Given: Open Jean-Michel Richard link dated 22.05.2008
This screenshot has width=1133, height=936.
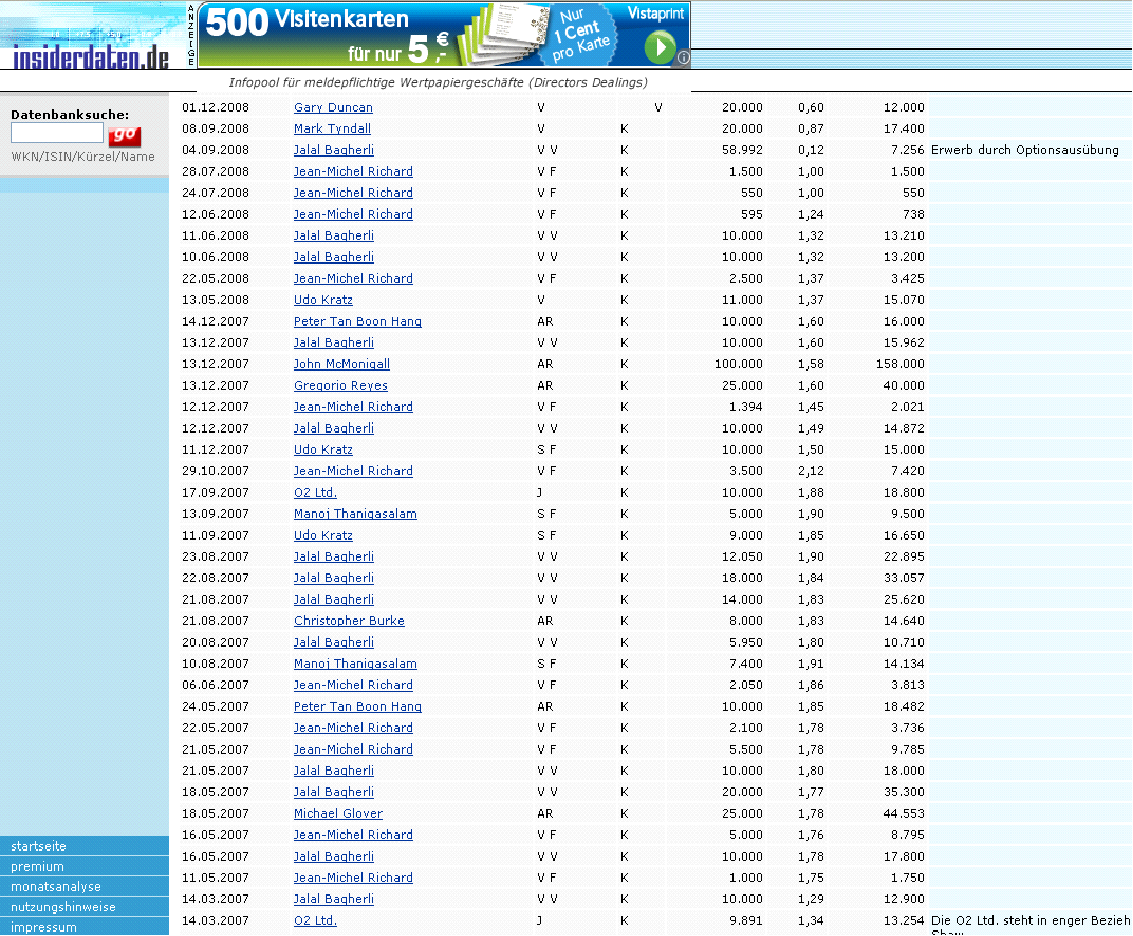Looking at the screenshot, I should pos(353,279).
